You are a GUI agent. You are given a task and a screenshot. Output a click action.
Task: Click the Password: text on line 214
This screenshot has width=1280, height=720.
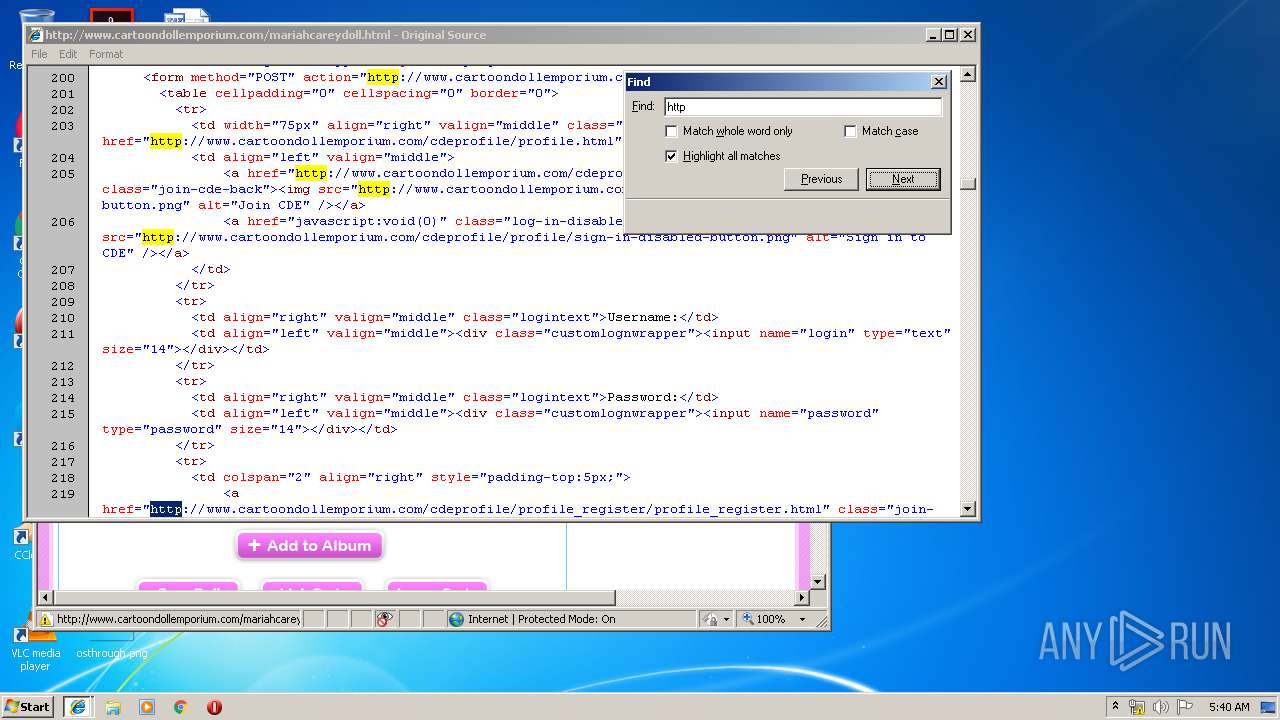click(643, 398)
